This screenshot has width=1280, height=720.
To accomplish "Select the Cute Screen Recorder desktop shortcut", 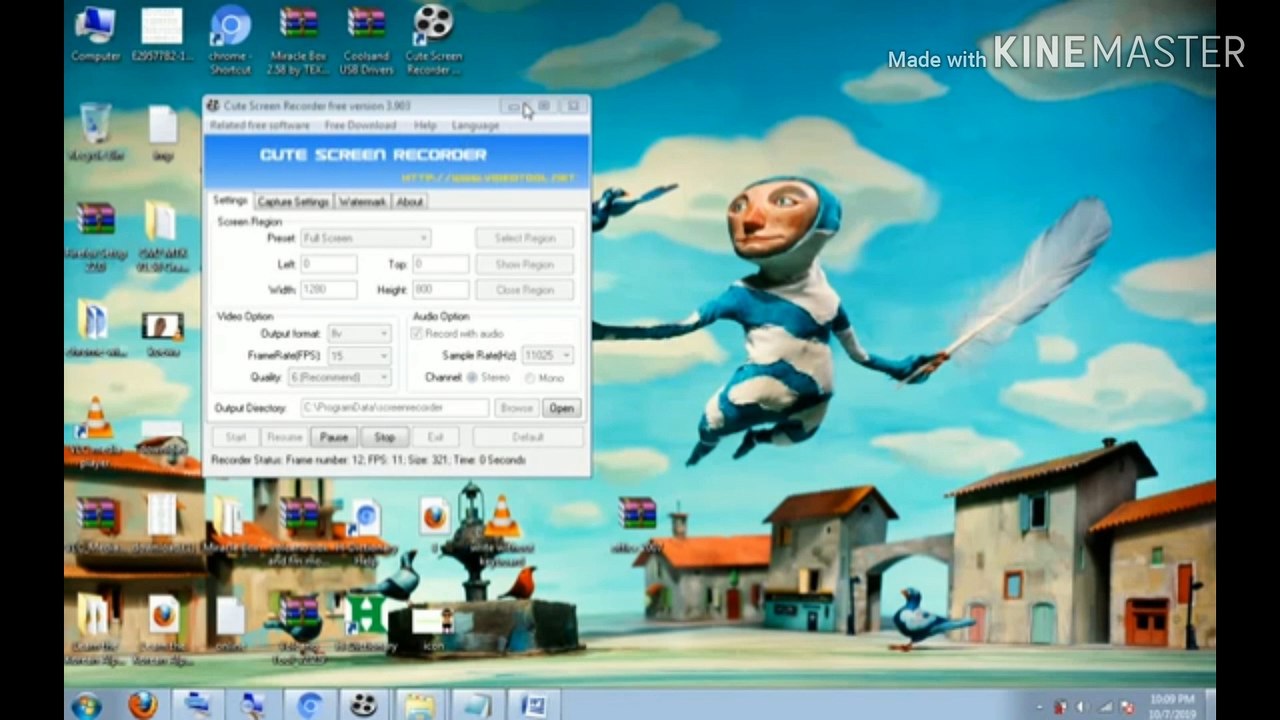I will coord(433,40).
